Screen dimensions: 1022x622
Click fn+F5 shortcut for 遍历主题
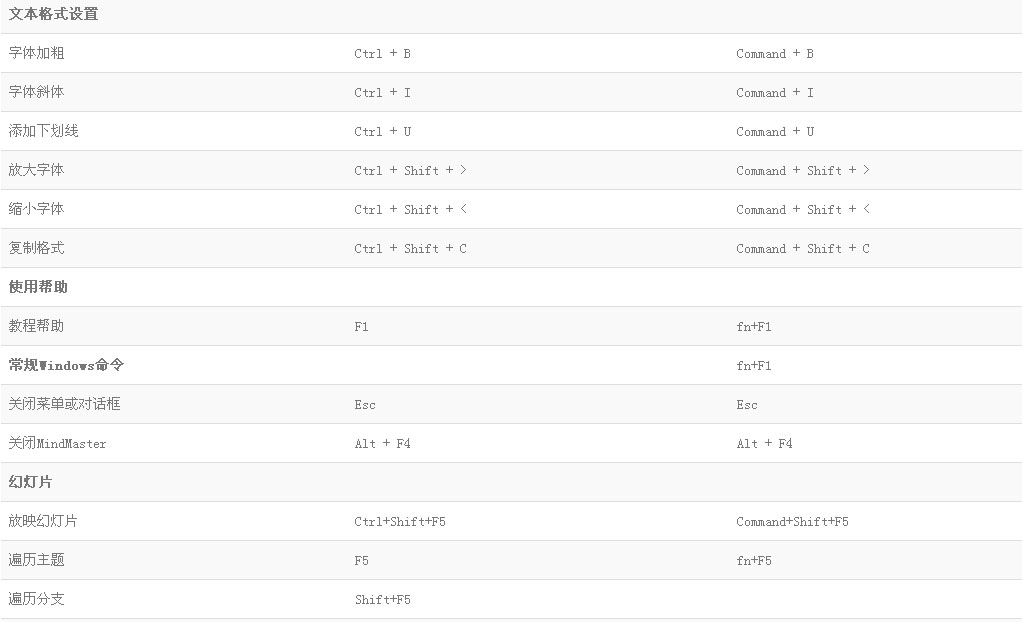[x=754, y=561]
